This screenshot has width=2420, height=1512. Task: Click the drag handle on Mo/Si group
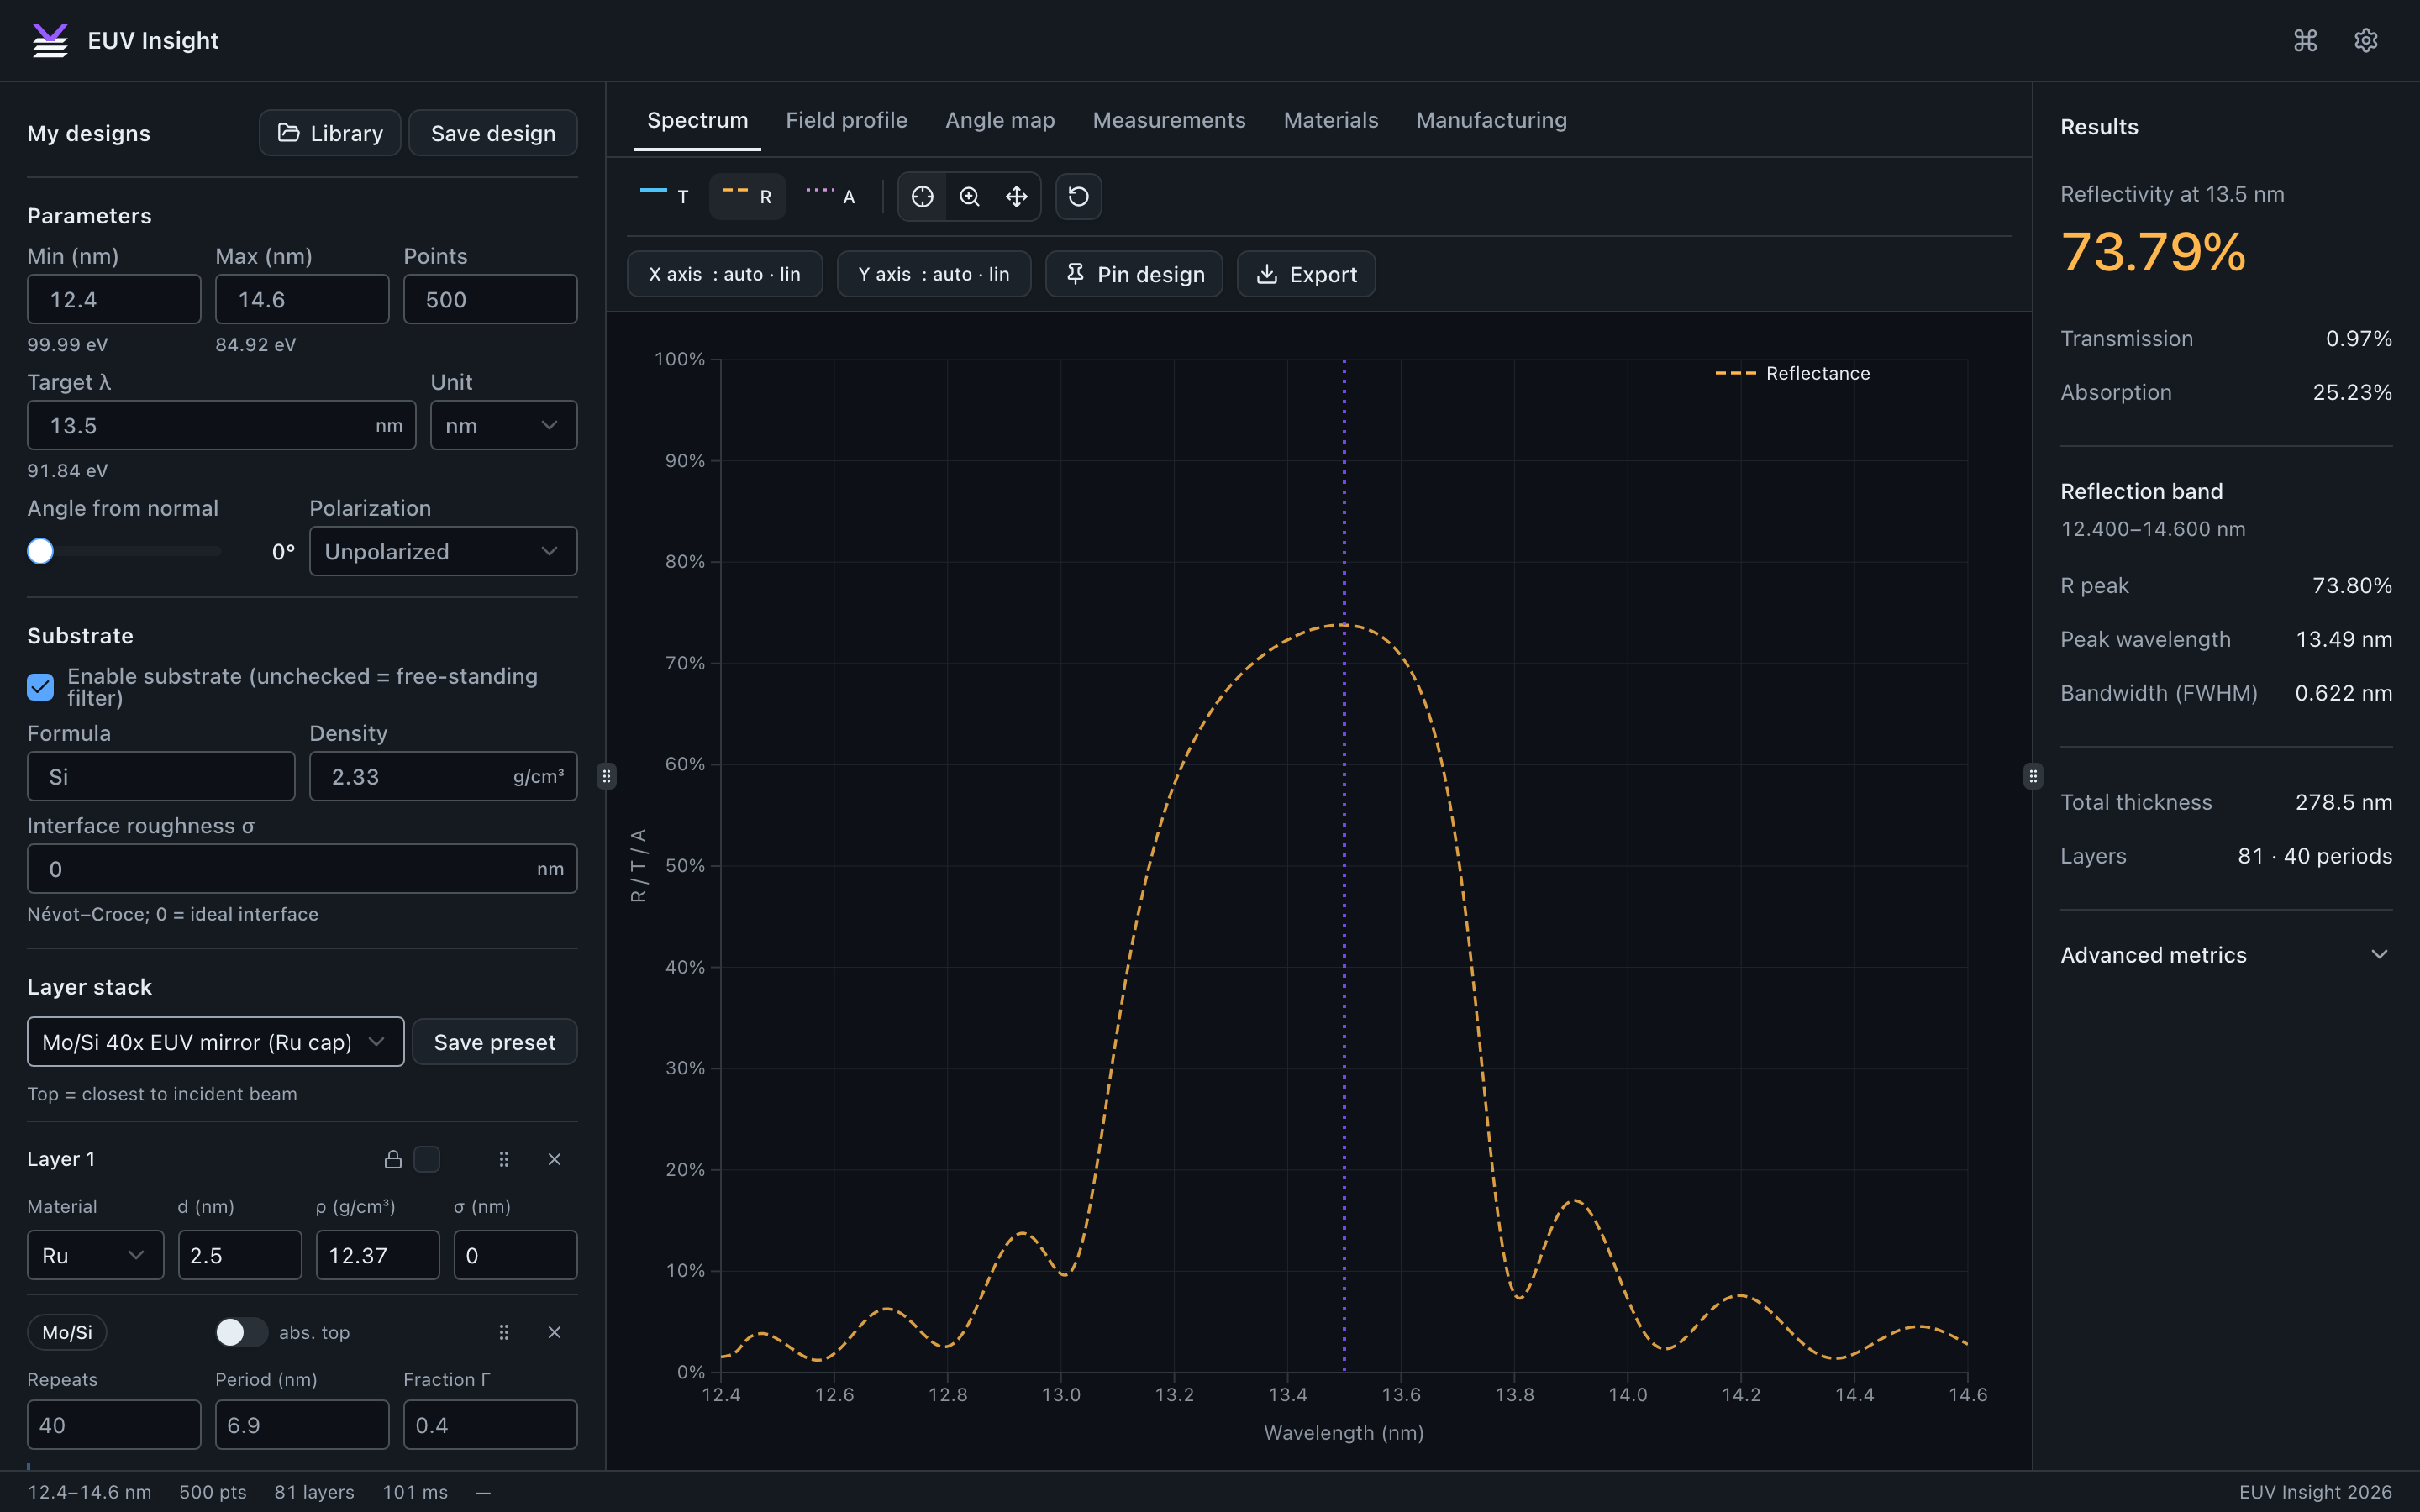point(504,1332)
